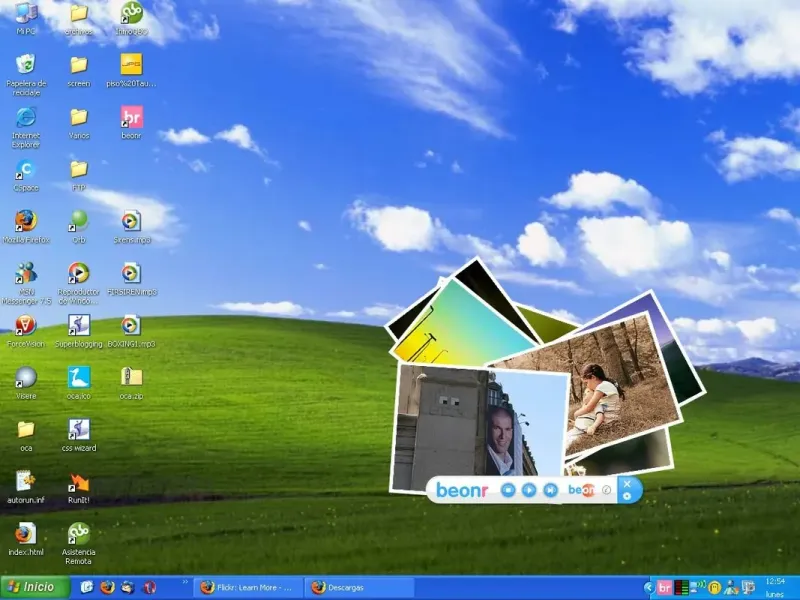Expand hidden system tray icons arrow
This screenshot has height=600, width=800.
(648, 588)
